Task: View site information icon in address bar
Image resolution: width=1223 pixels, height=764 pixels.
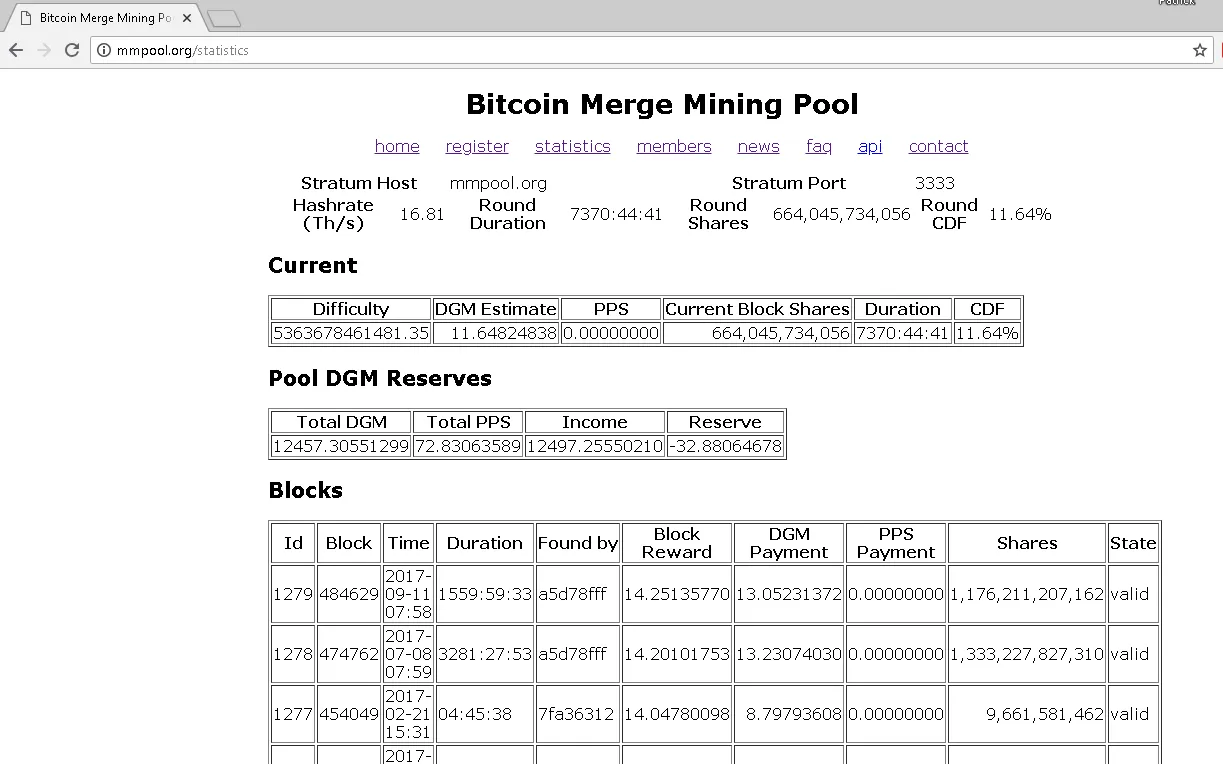Action: click(x=103, y=50)
